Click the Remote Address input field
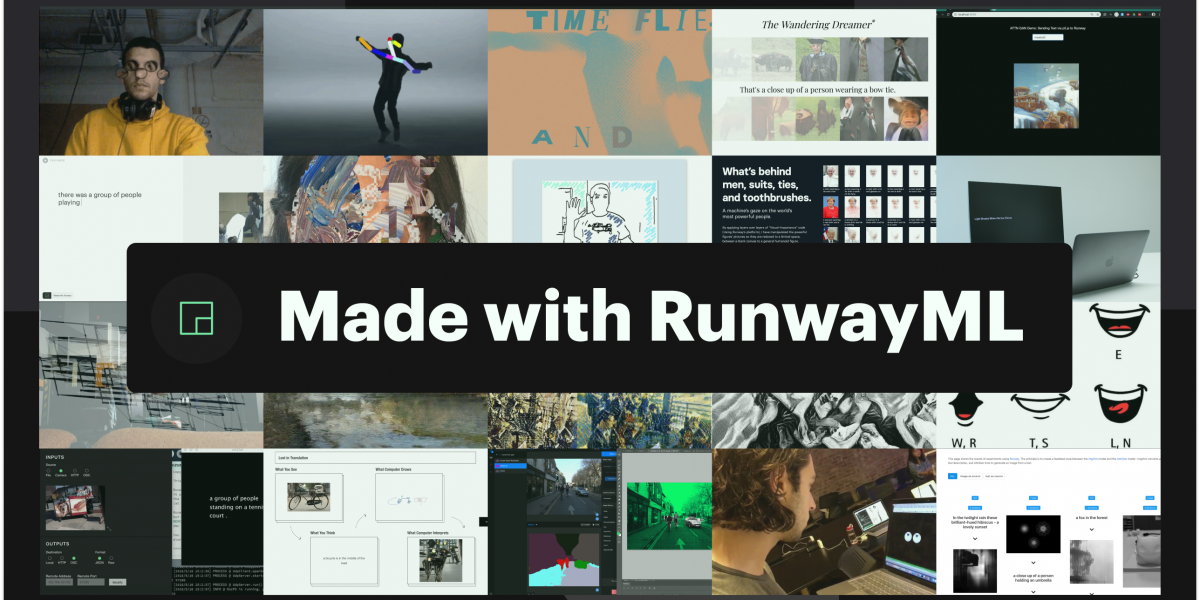The height and width of the screenshot is (600, 1200). (x=59, y=581)
